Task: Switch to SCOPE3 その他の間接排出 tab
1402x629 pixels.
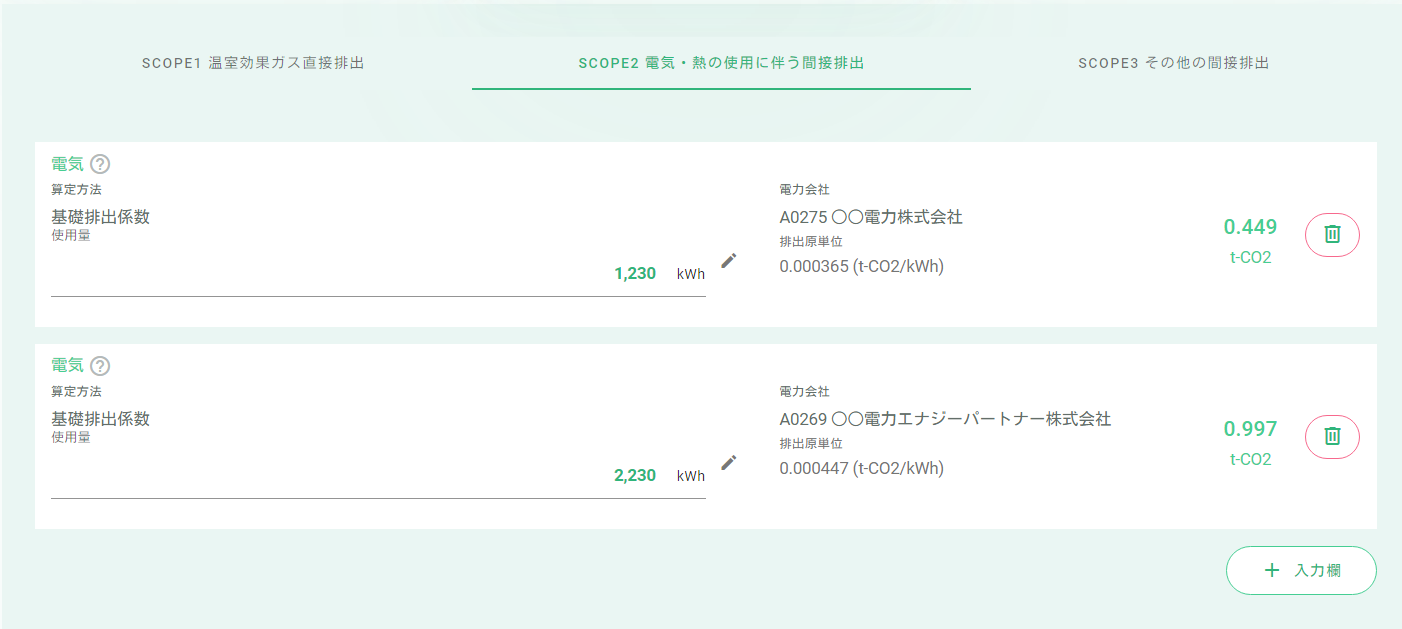Action: click(1173, 63)
